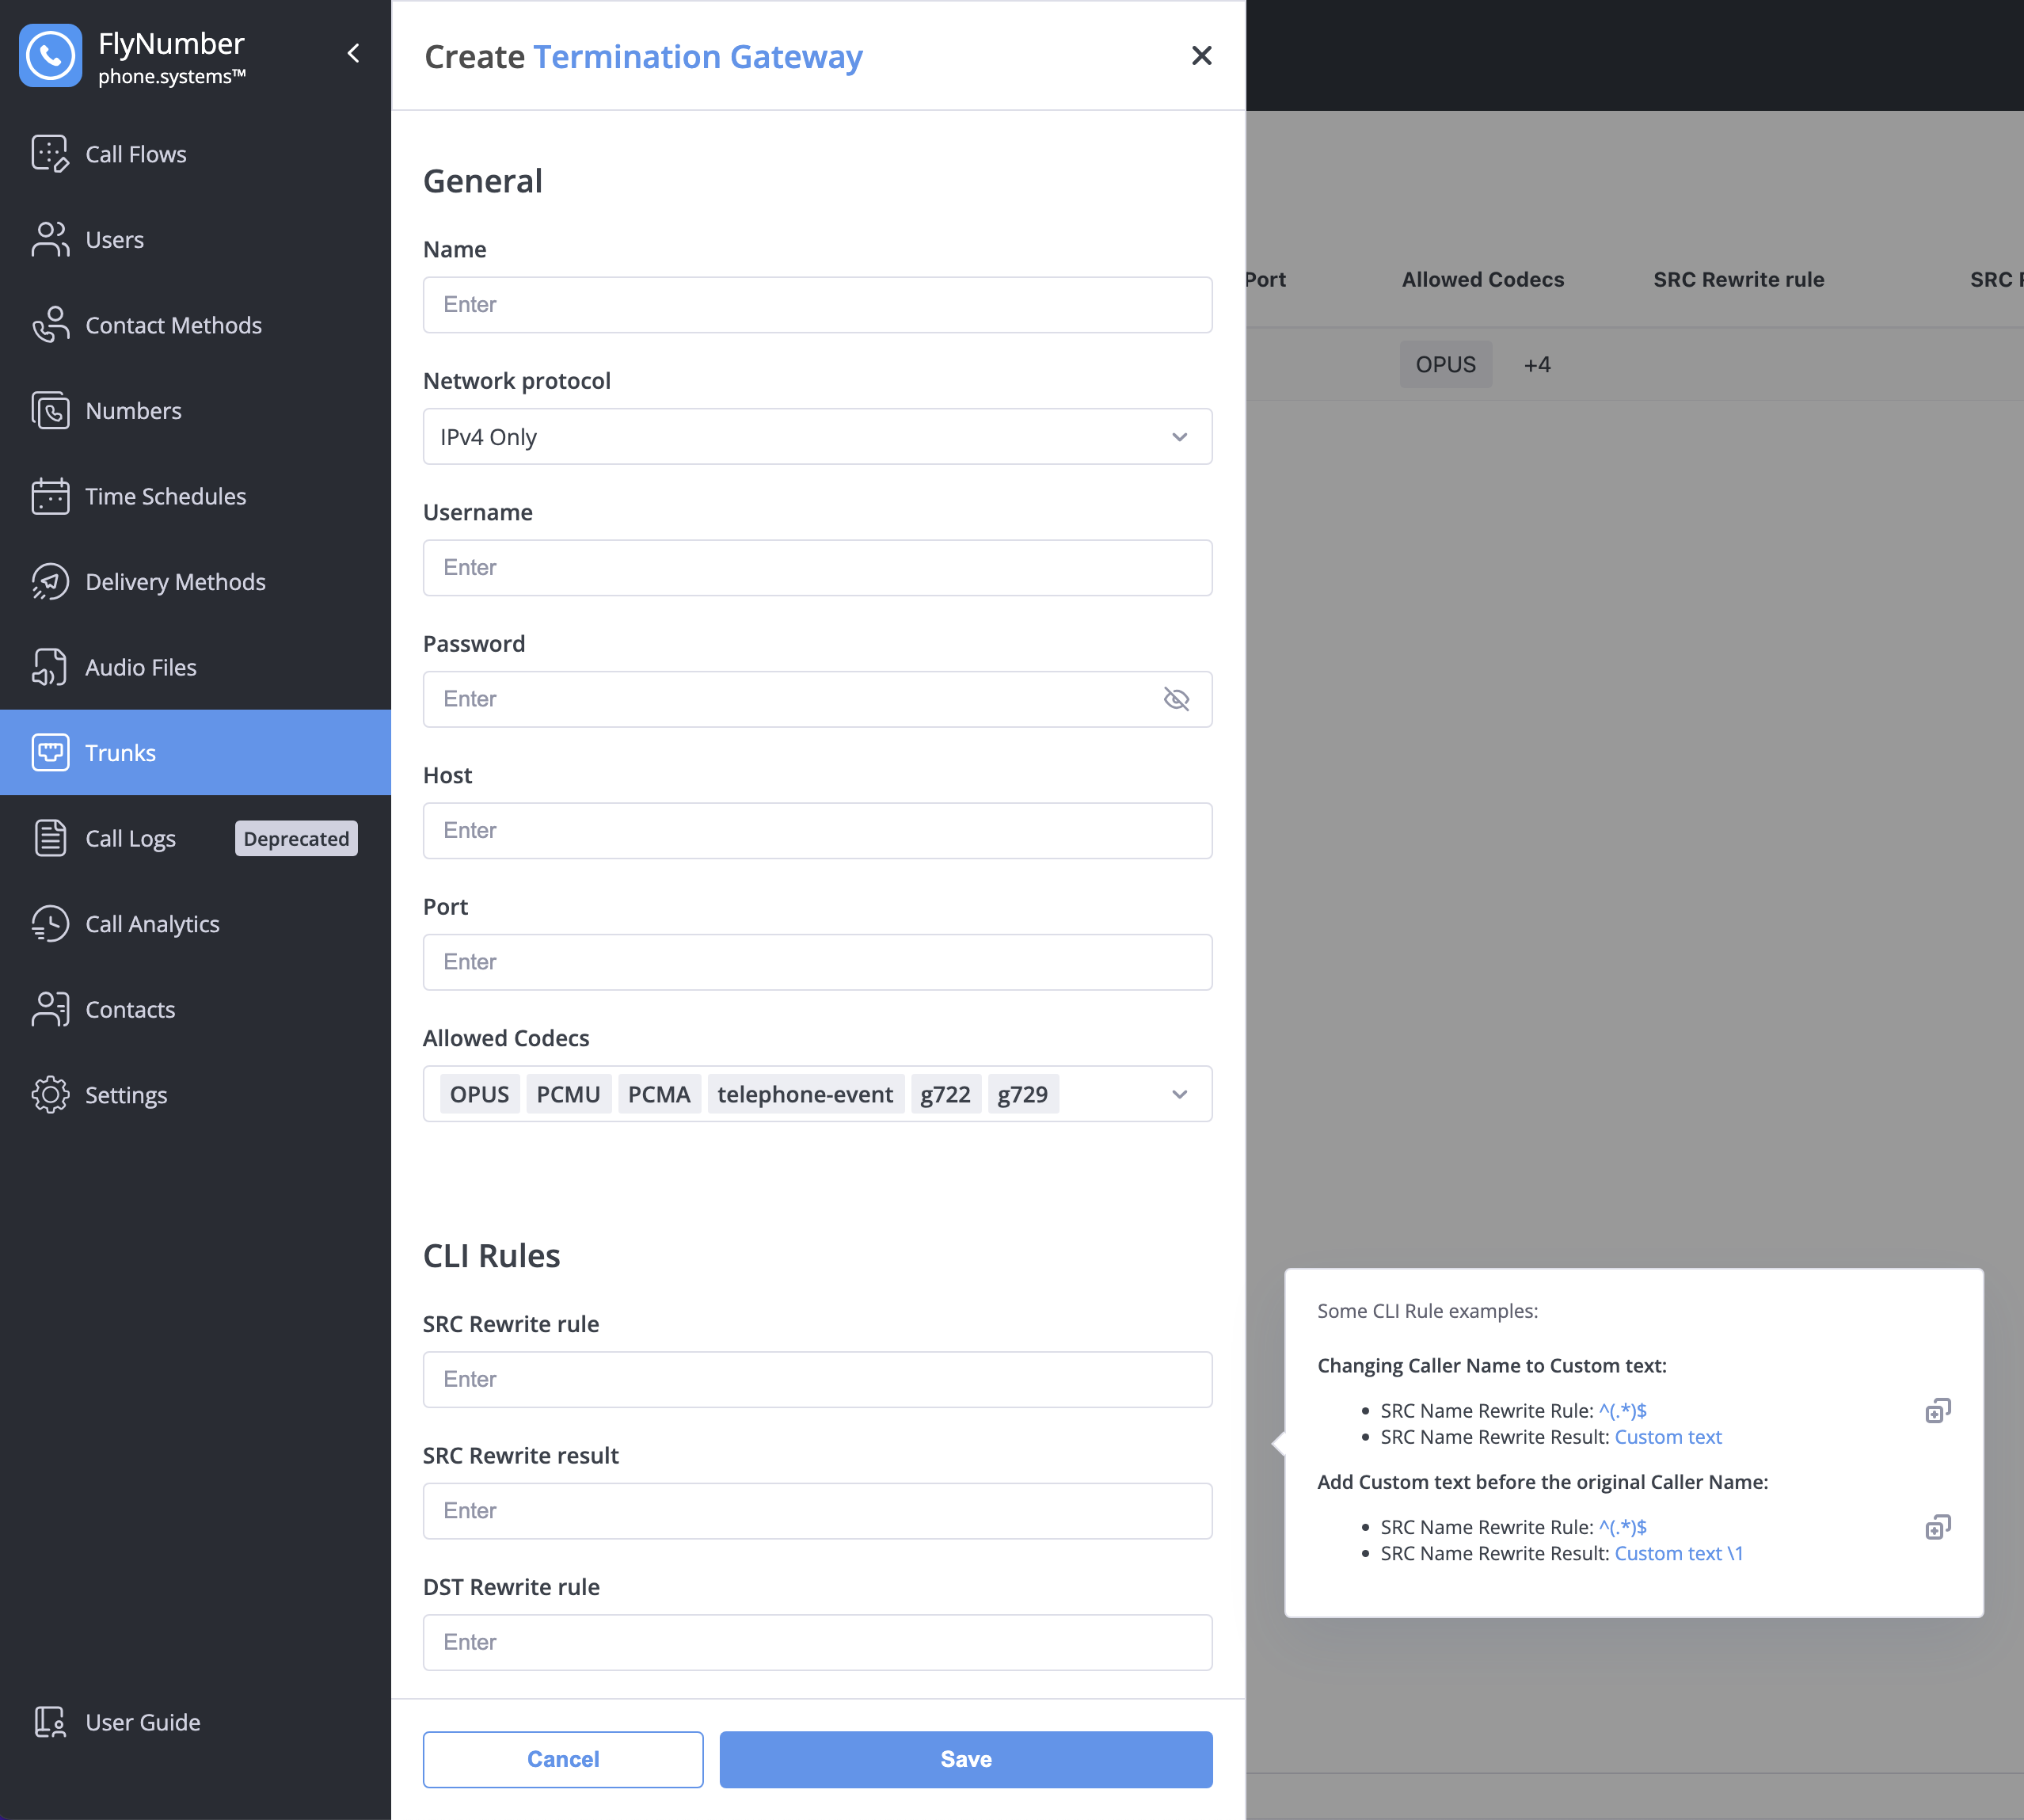The image size is (2024, 1820).
Task: Click the General section heading
Action: coord(483,181)
